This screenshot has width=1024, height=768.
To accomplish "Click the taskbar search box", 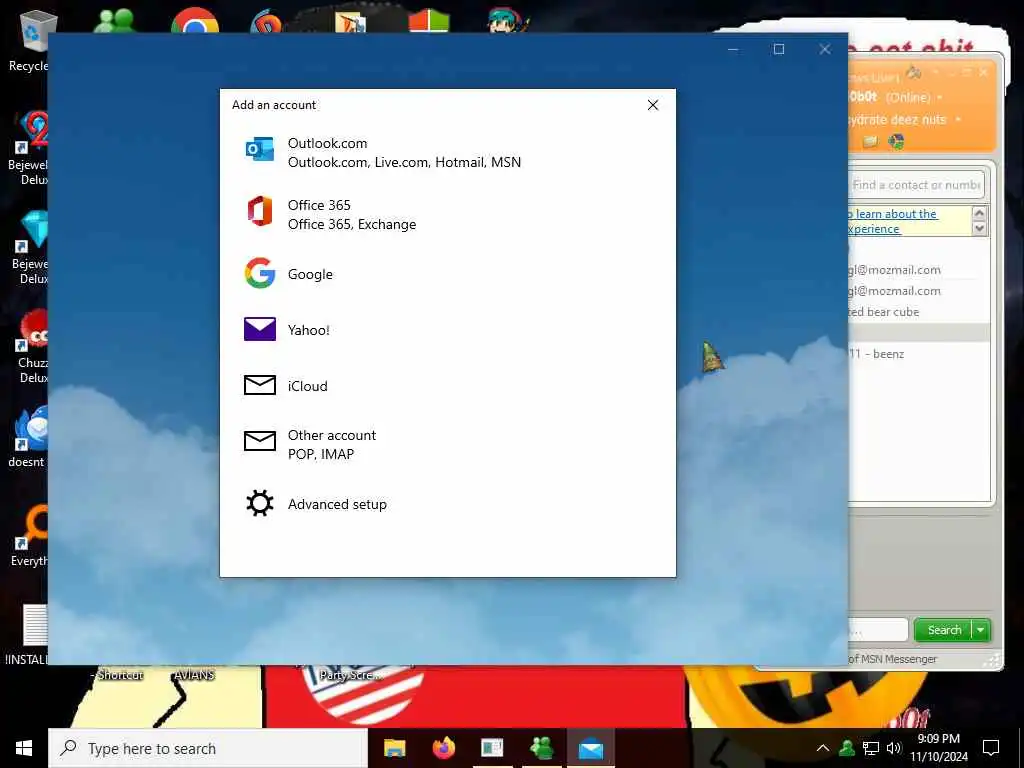I will [208, 748].
